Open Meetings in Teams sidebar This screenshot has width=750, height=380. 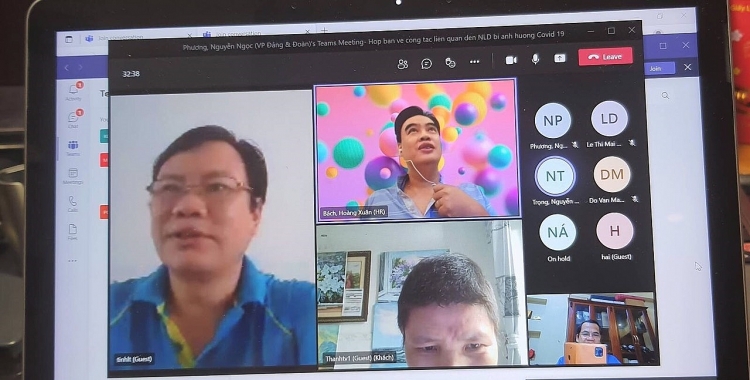tap(73, 176)
